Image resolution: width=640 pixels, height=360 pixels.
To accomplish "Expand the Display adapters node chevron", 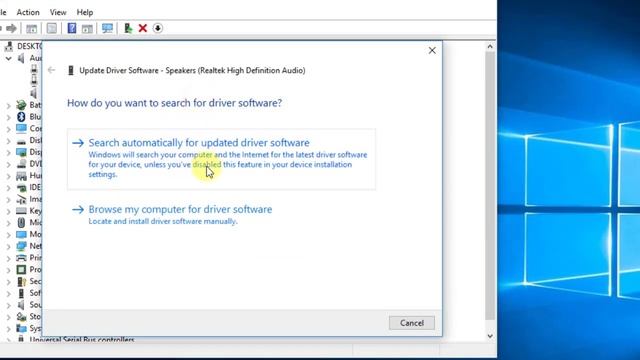I will click(x=9, y=153).
